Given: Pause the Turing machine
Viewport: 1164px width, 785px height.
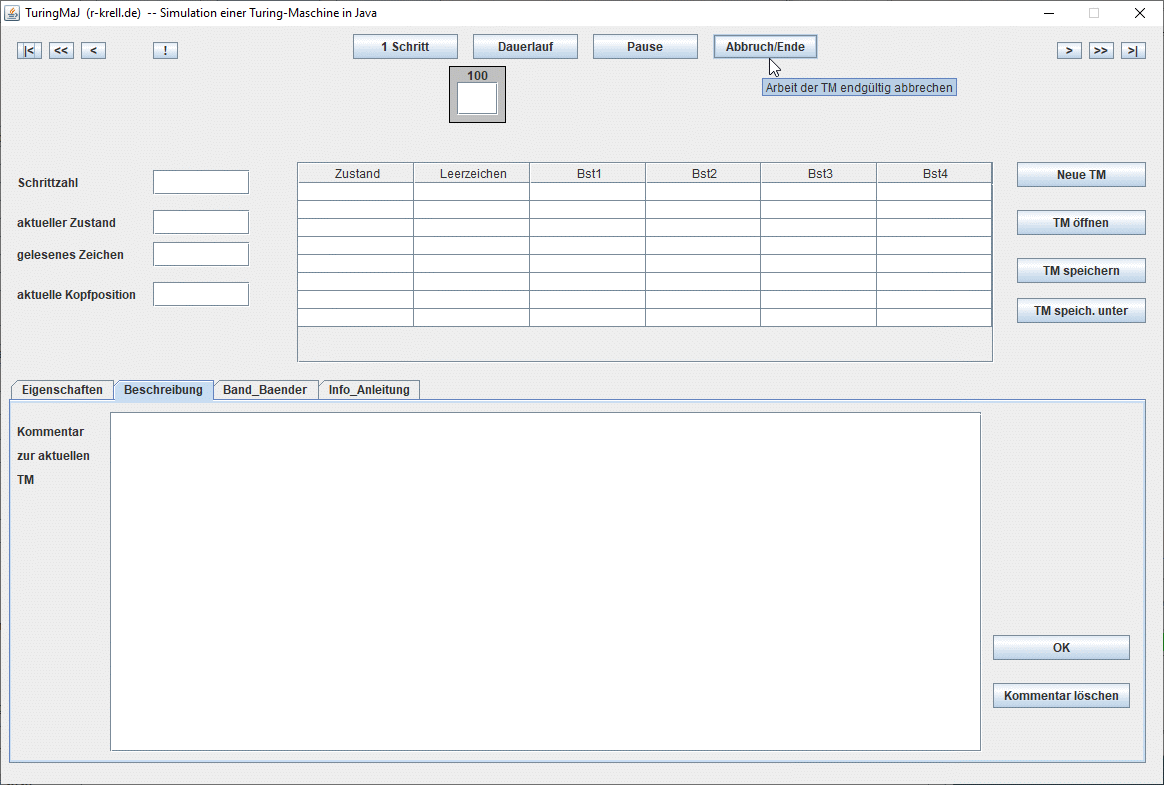Looking at the screenshot, I should tap(645, 47).
